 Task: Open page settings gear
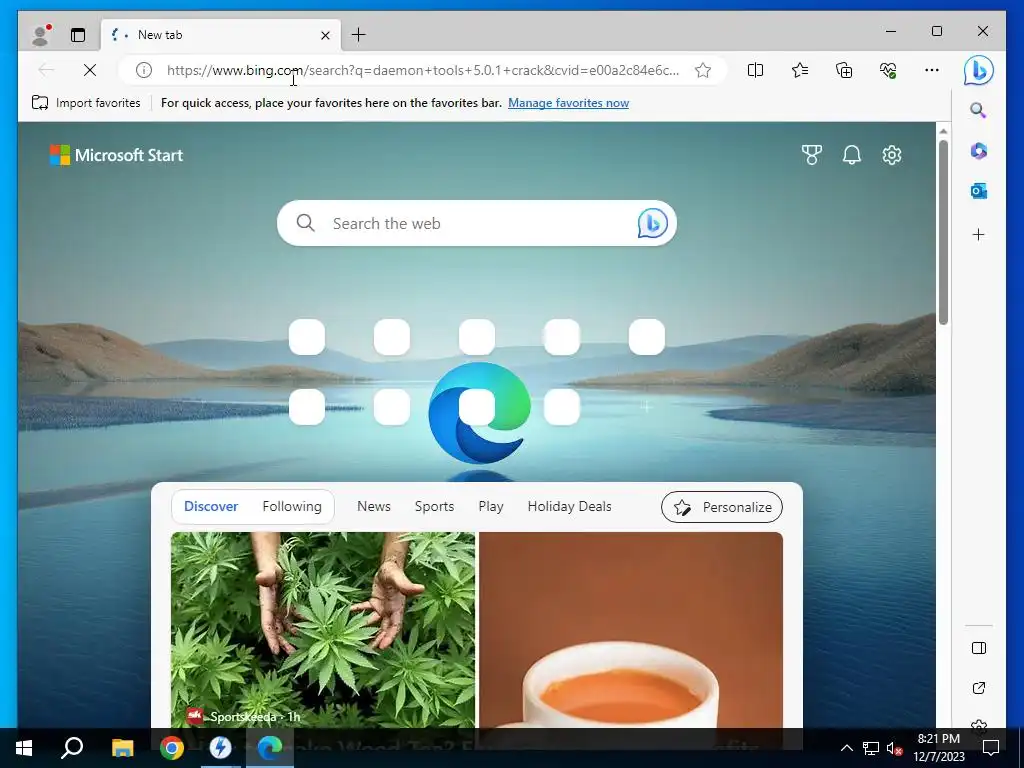pos(892,155)
